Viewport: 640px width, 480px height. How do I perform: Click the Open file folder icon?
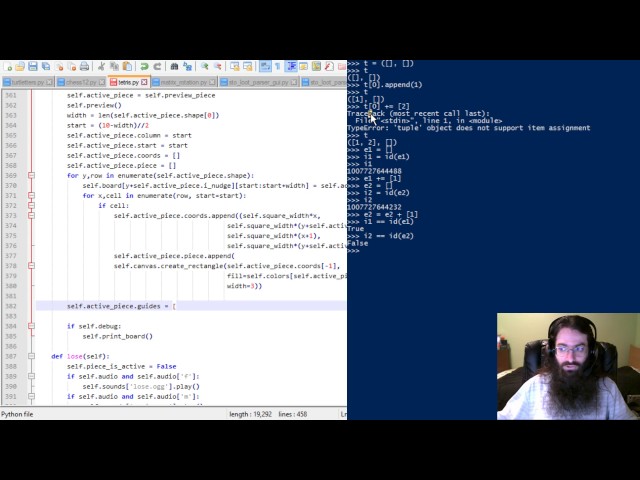point(20,67)
